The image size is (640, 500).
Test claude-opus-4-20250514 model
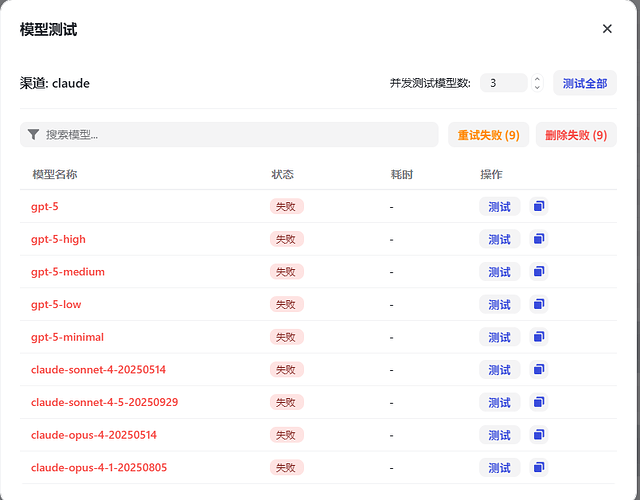pyautogui.click(x=500, y=435)
